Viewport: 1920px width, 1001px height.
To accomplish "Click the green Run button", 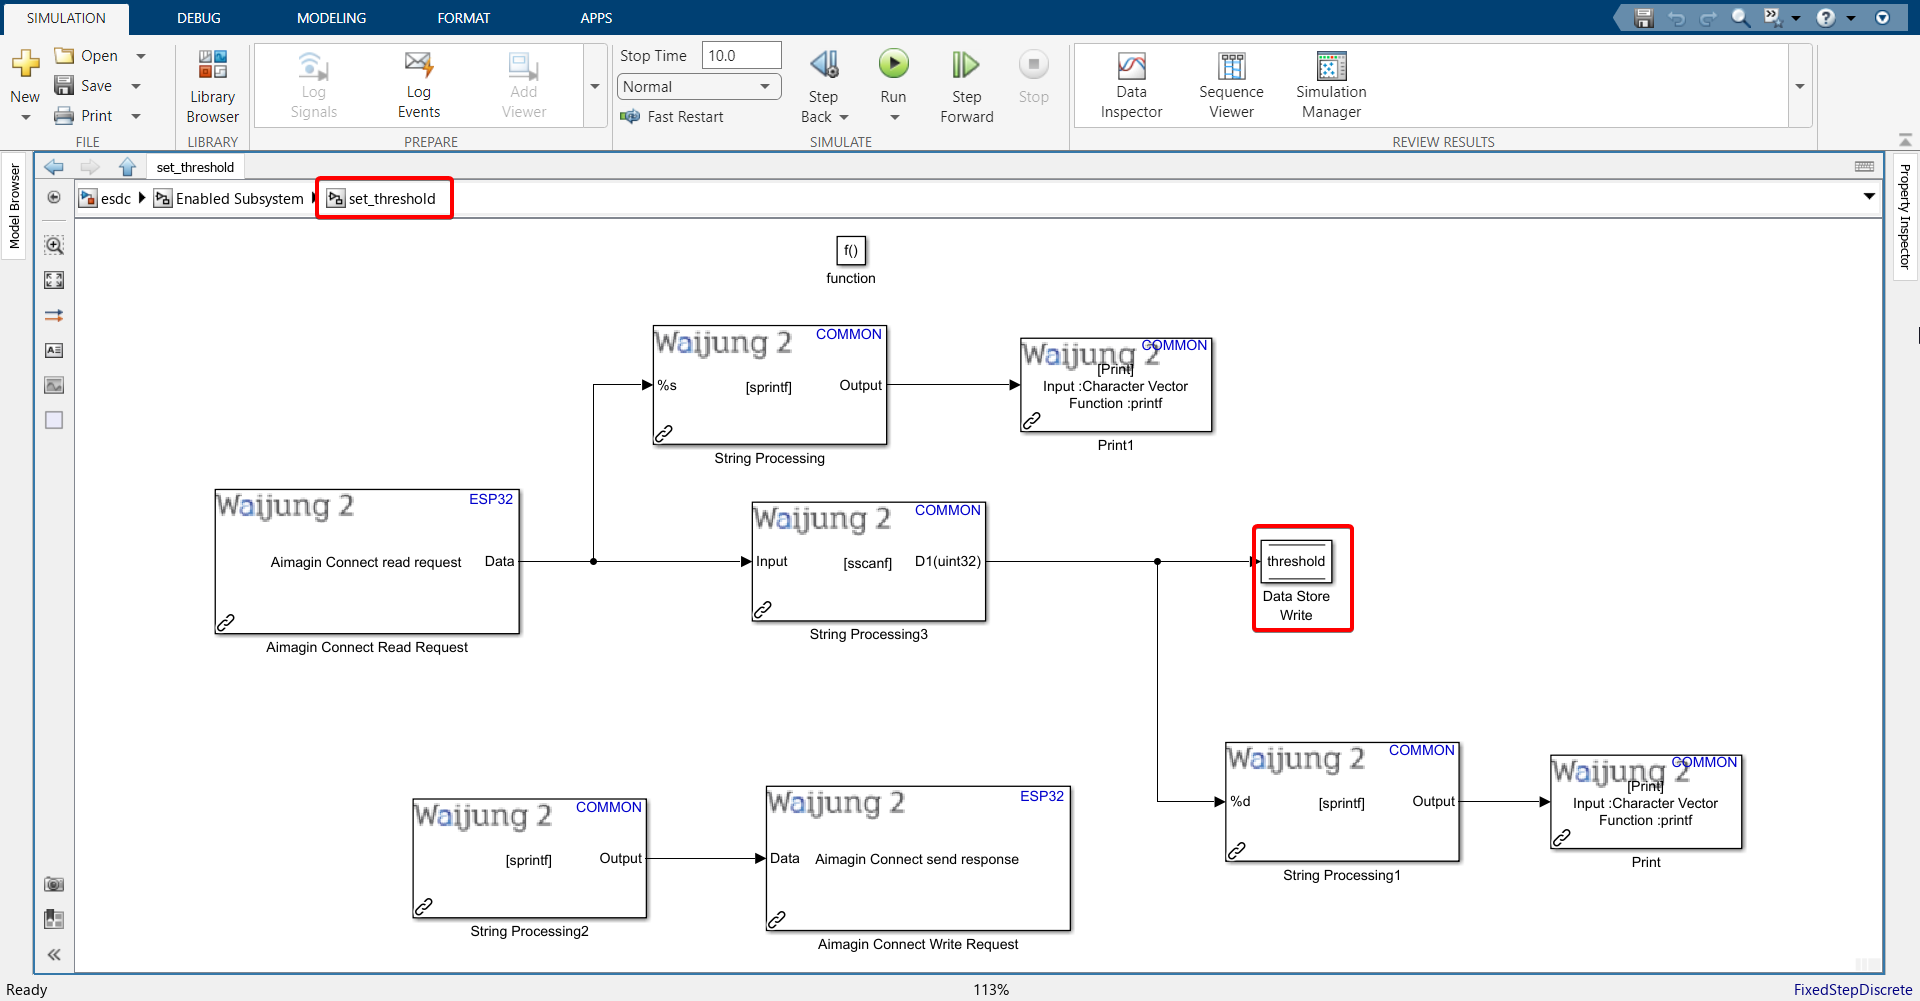I will coord(893,66).
